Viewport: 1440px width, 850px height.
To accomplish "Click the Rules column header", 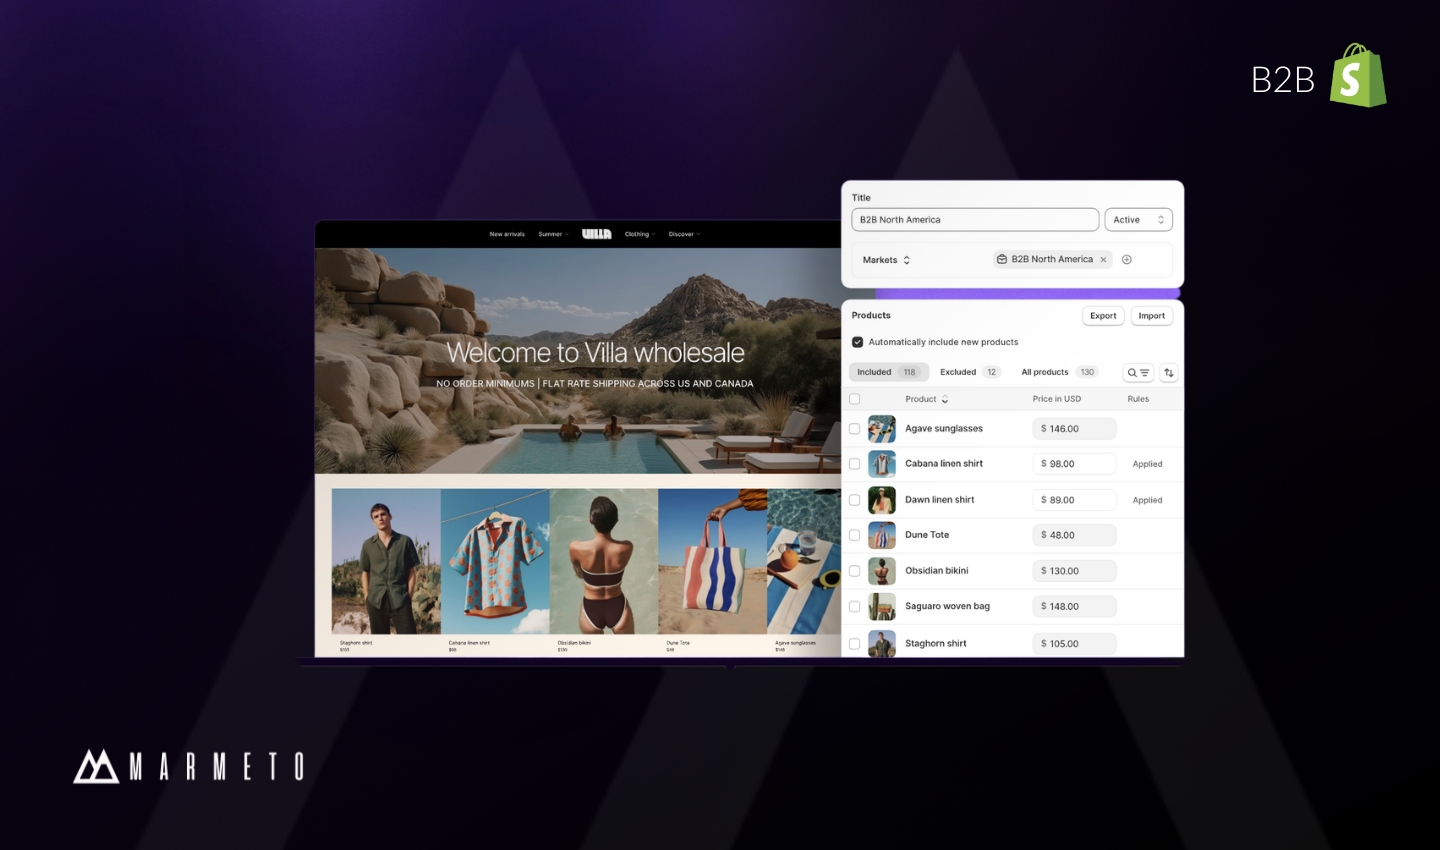I will pyautogui.click(x=1138, y=399).
